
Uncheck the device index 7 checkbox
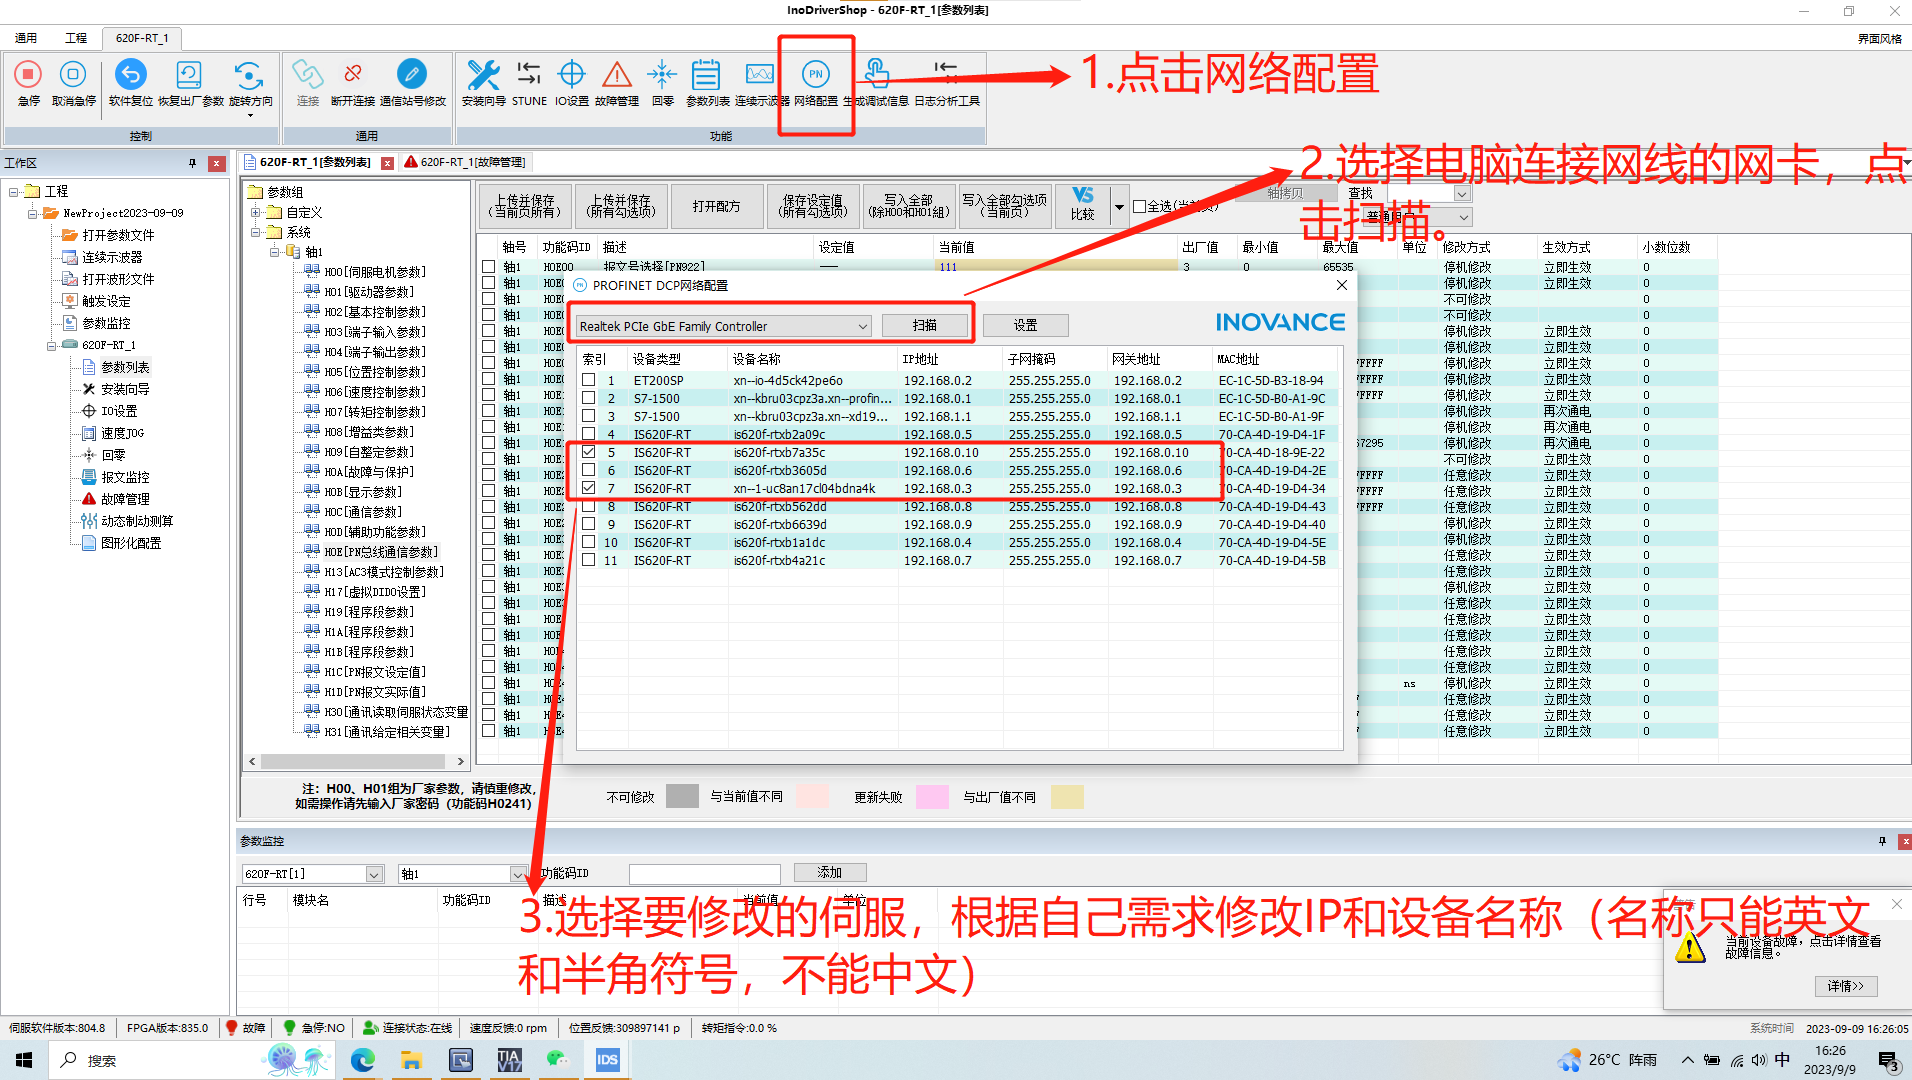point(589,488)
